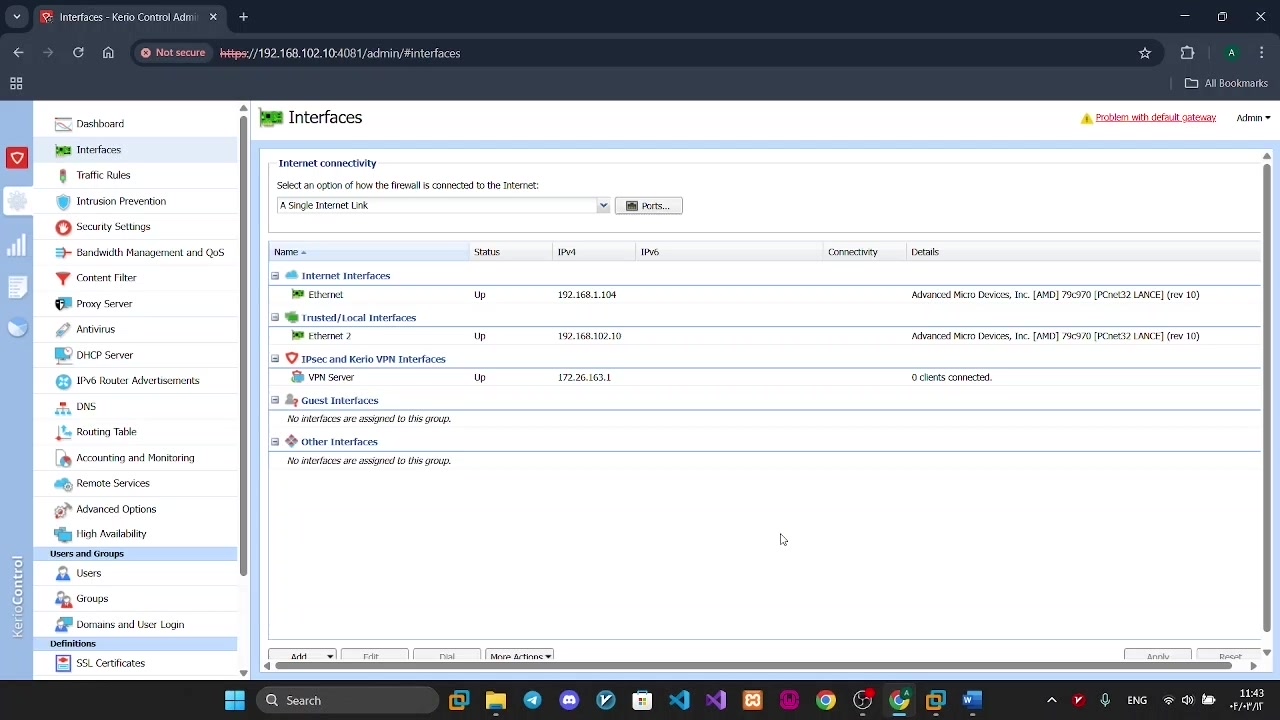Collapse the IPsec and Kerio VPN Interfaces group
The width and height of the screenshot is (1280, 720).
tap(275, 359)
